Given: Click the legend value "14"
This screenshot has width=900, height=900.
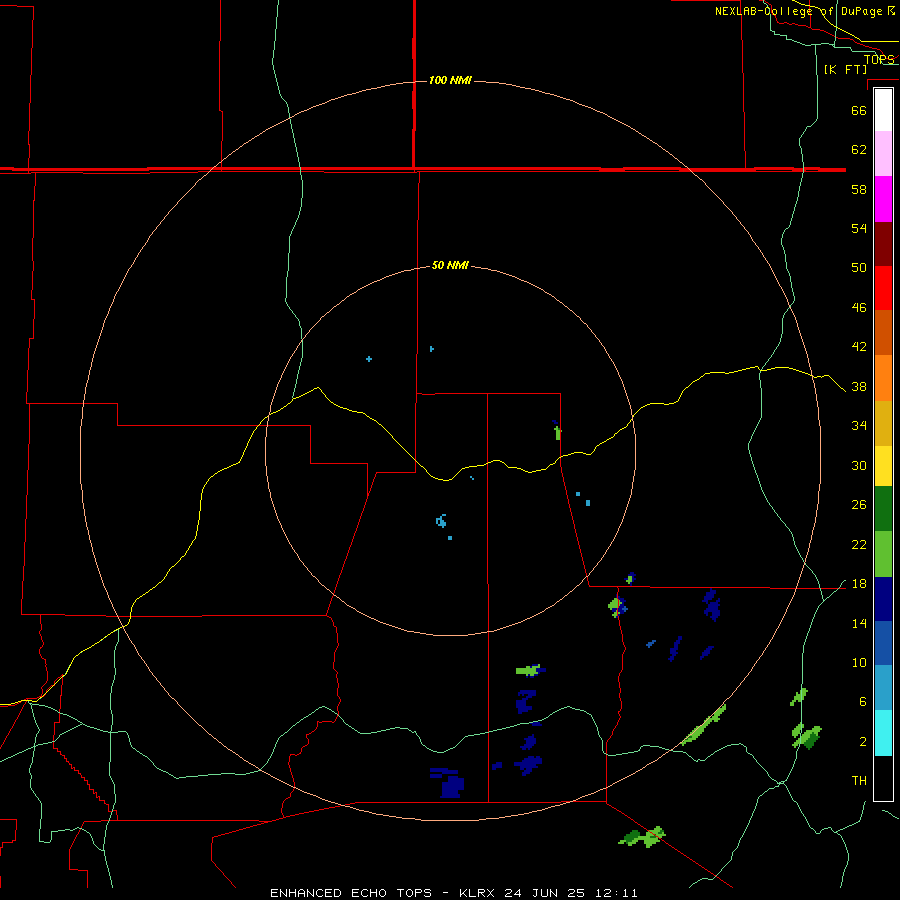Looking at the screenshot, I should coord(859,623).
